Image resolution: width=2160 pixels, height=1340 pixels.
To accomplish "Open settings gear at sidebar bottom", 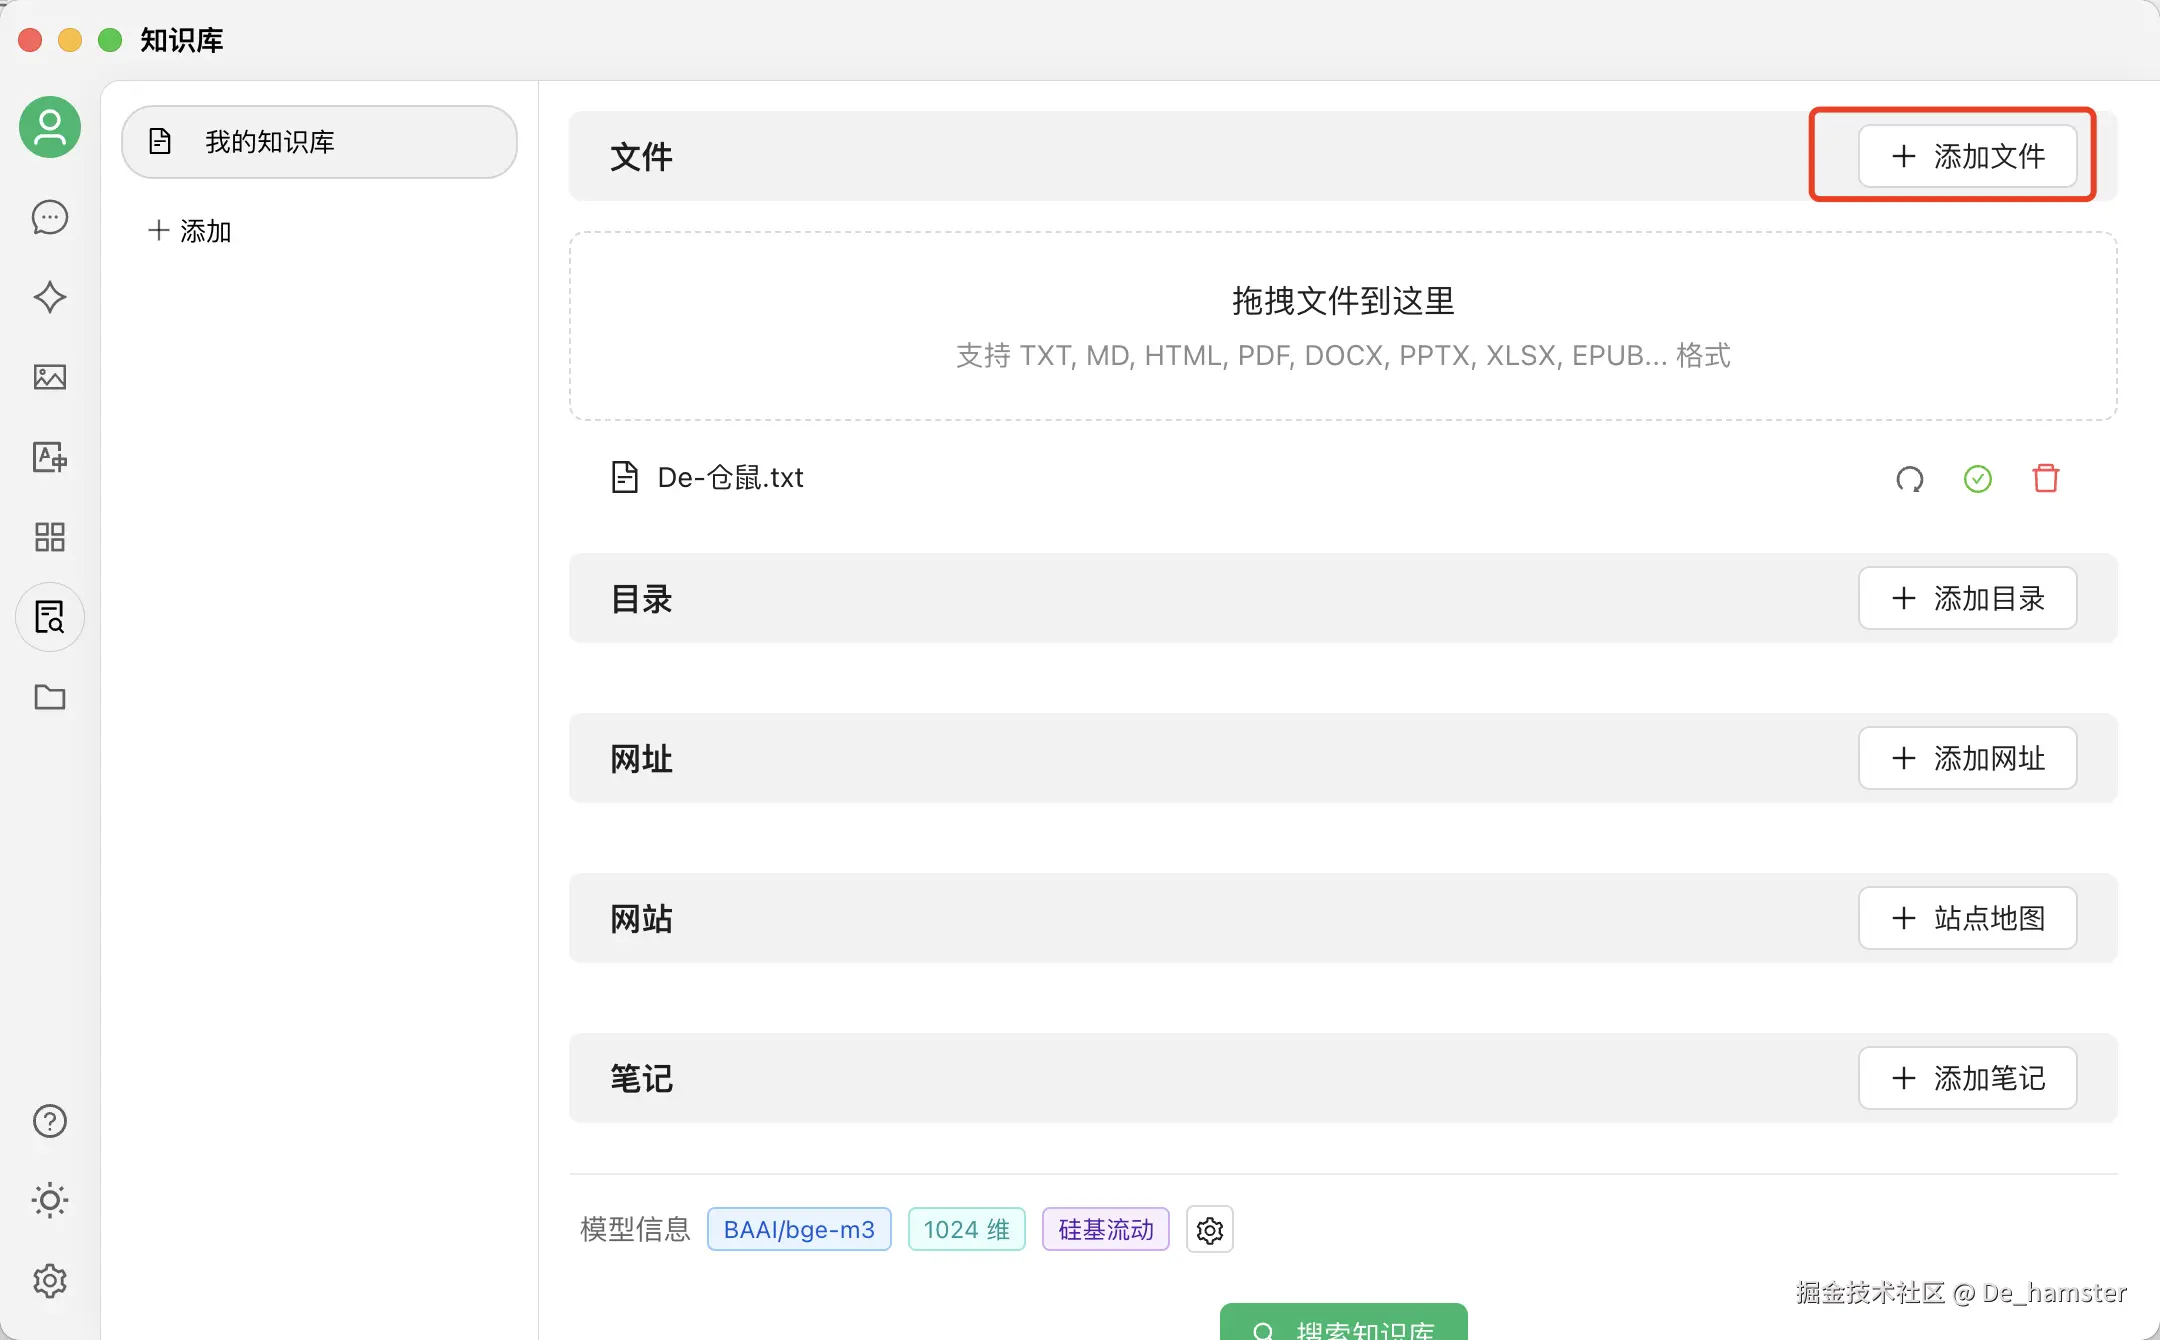I will pos(50,1280).
